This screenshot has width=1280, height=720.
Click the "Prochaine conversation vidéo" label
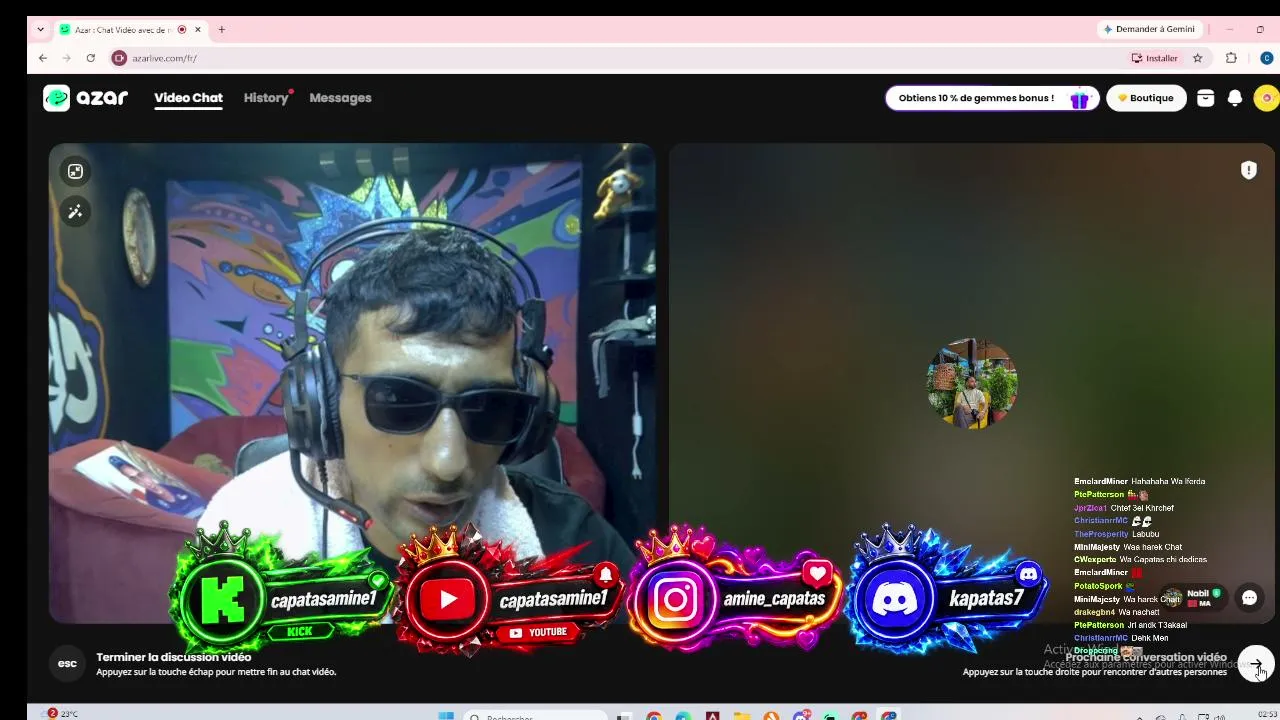tap(1146, 657)
